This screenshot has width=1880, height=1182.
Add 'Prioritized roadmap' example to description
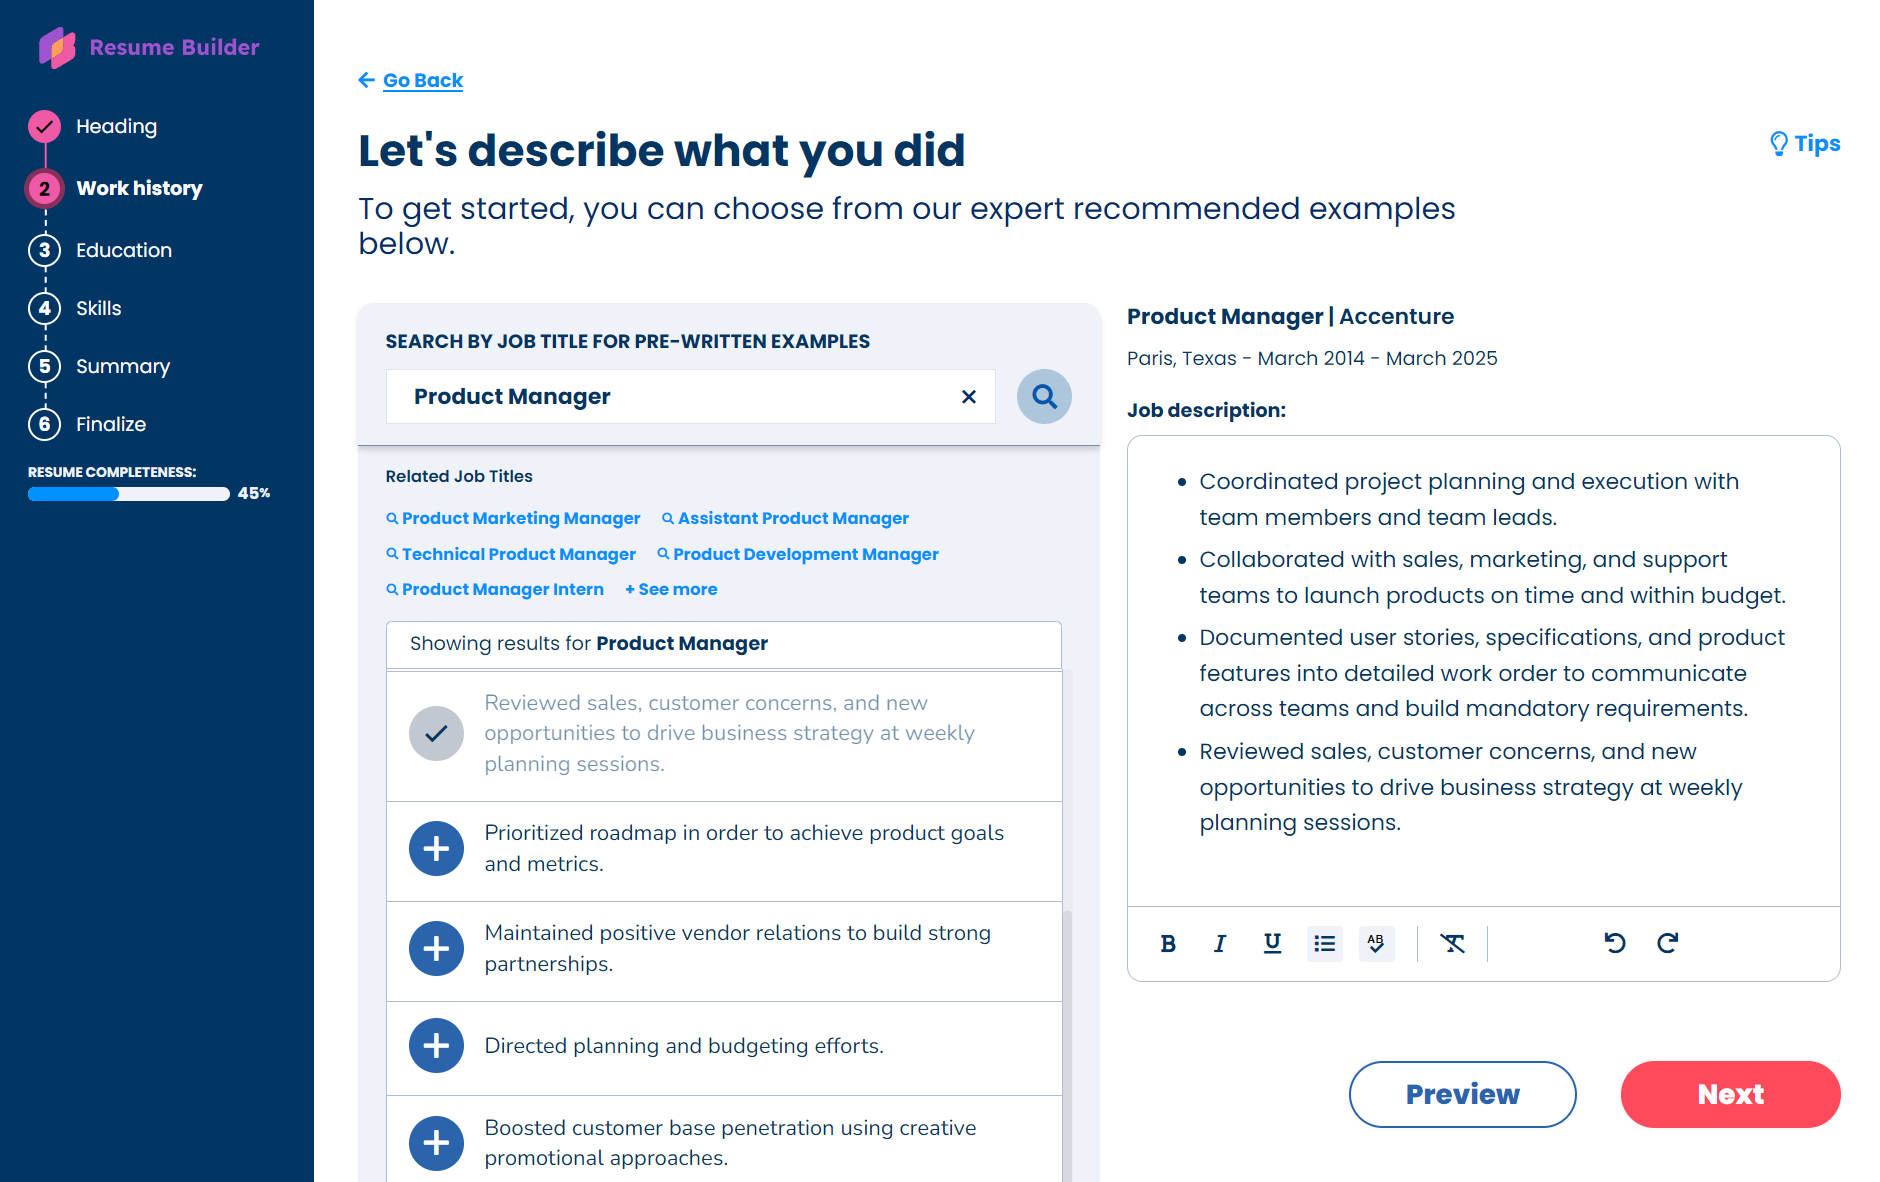pyautogui.click(x=436, y=848)
